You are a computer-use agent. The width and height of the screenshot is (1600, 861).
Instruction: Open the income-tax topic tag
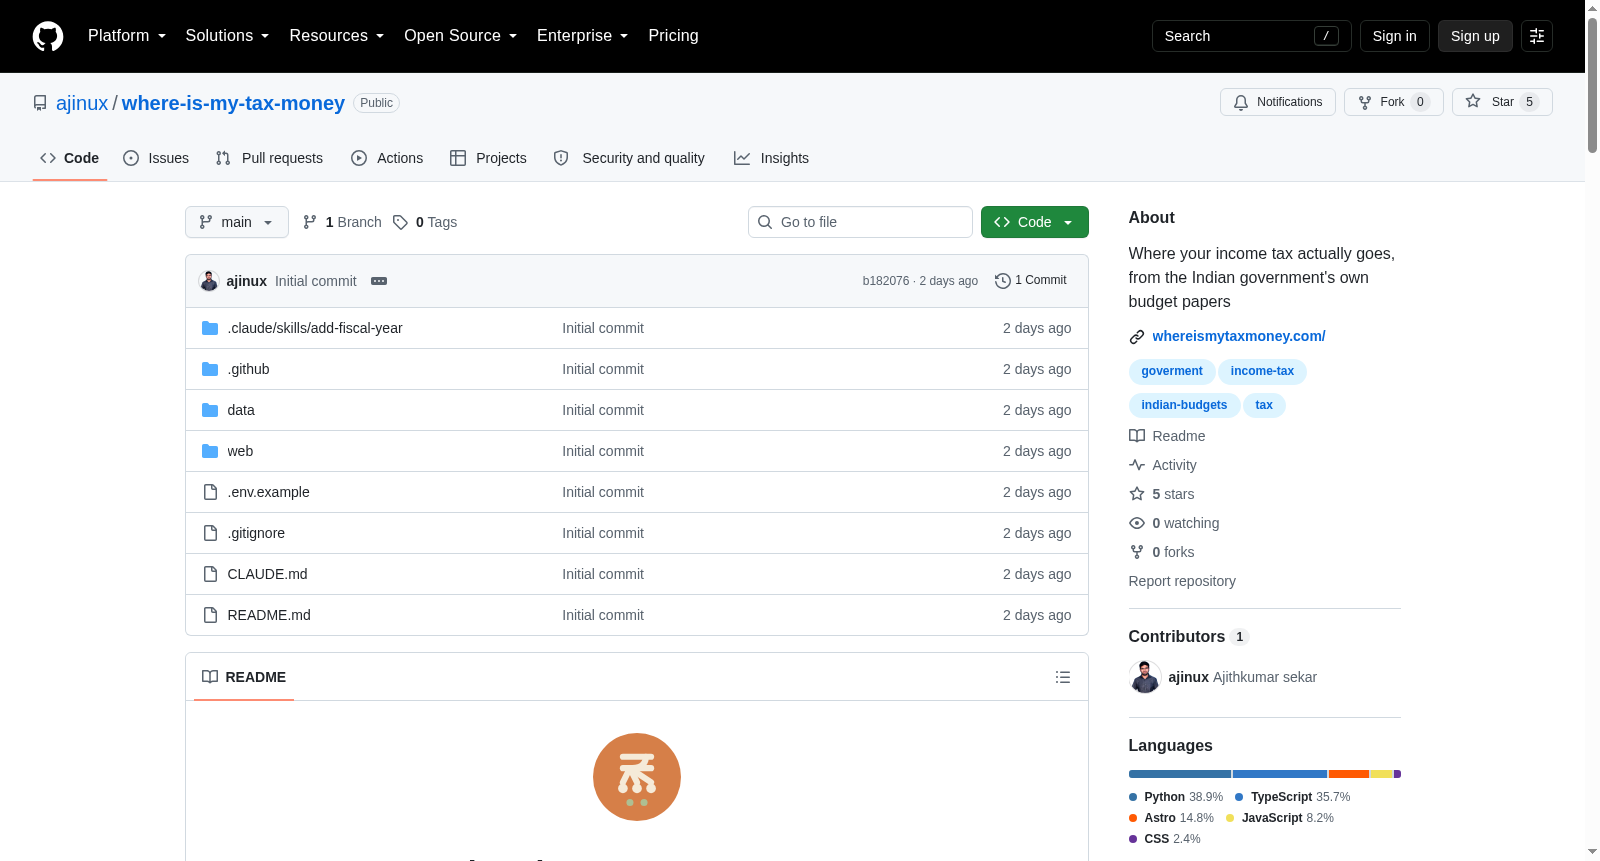(x=1262, y=371)
